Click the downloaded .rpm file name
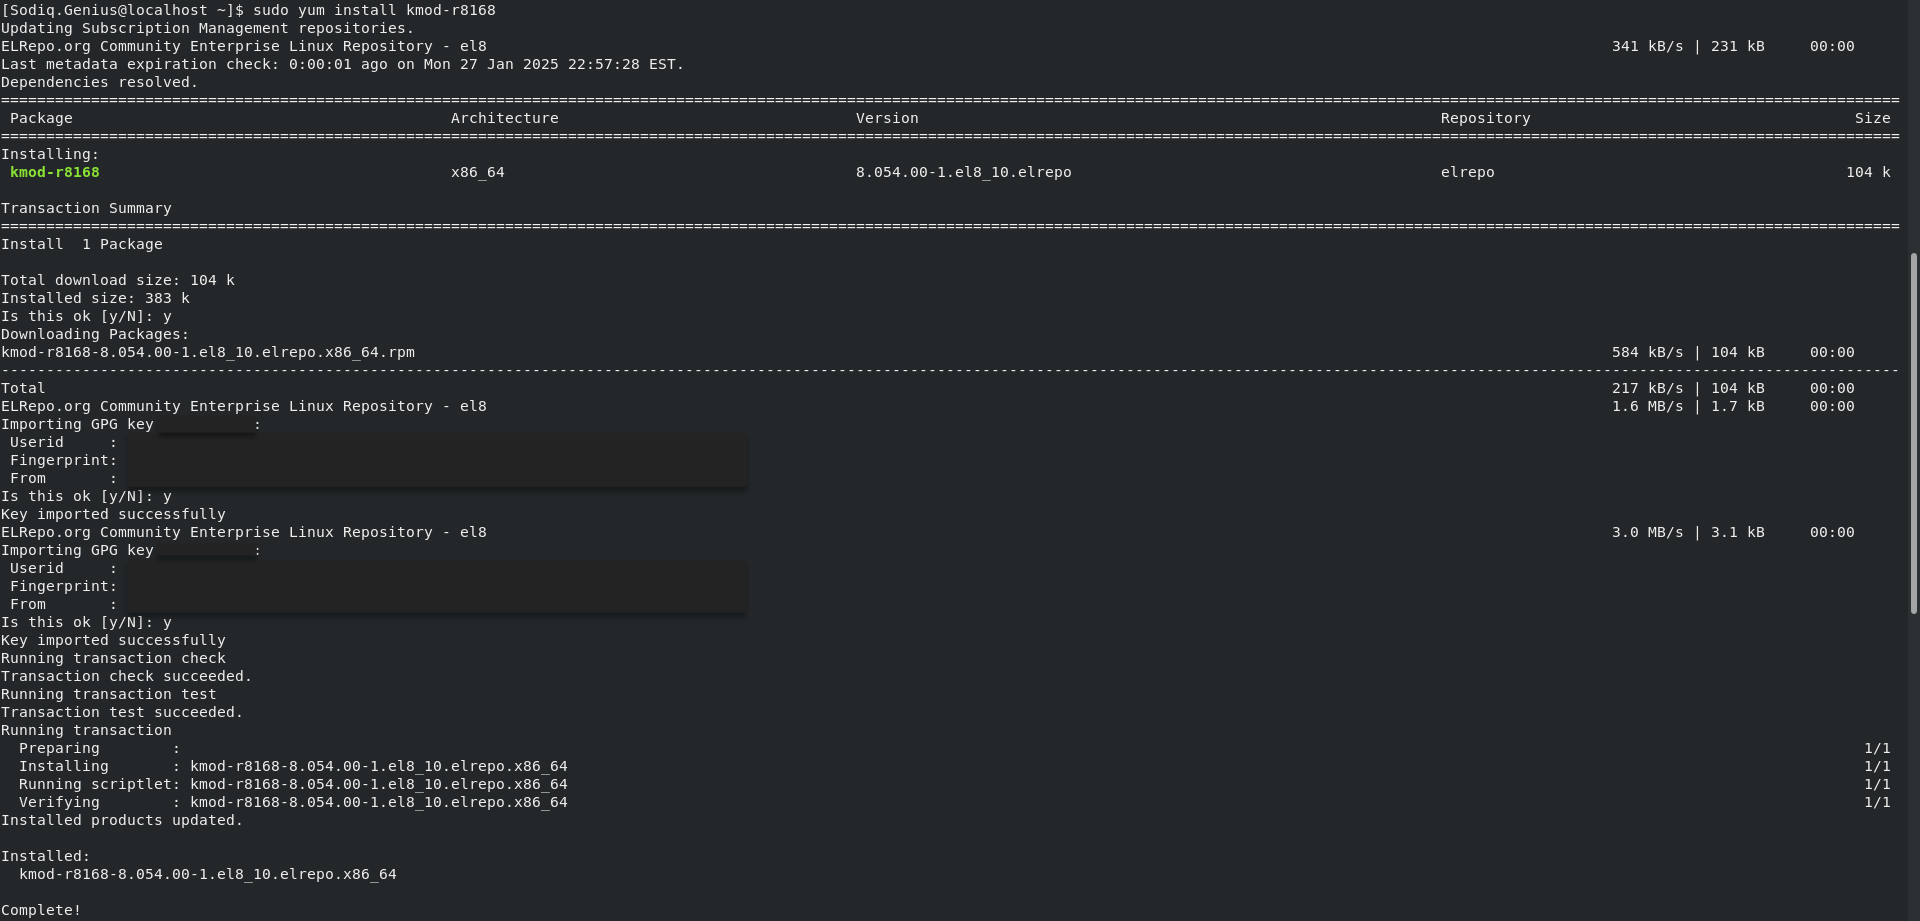1920x921 pixels. pos(208,352)
